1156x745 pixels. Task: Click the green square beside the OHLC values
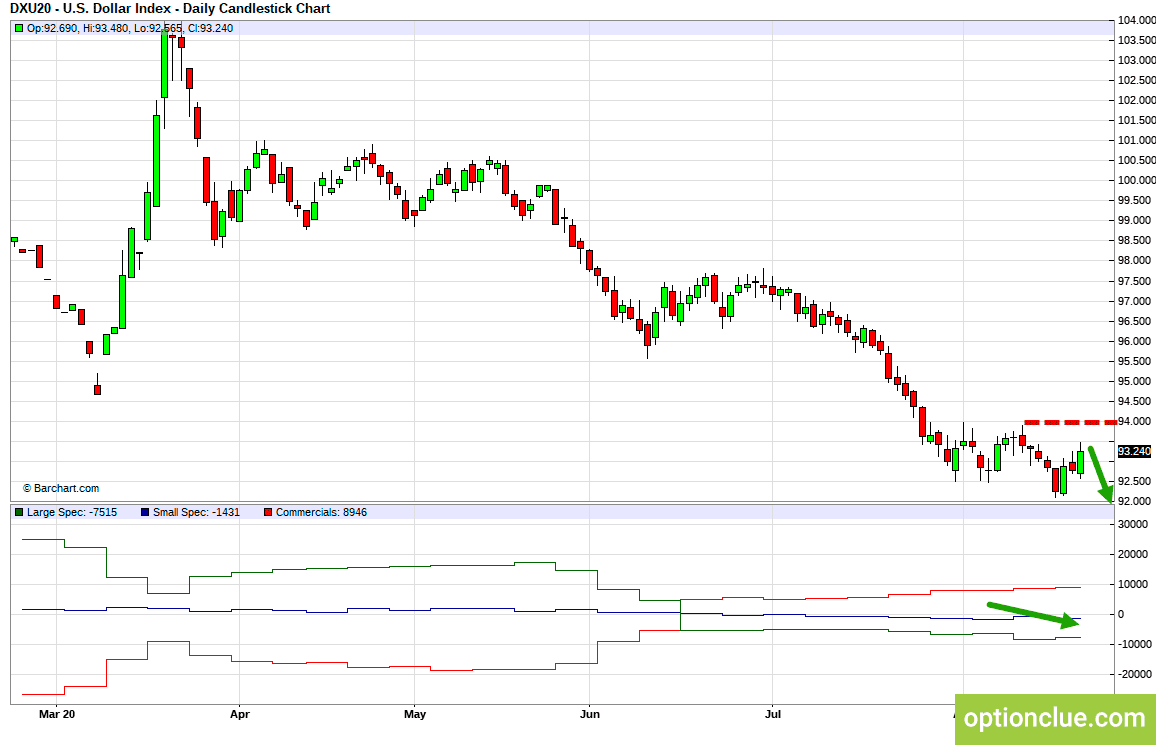pos(18,28)
